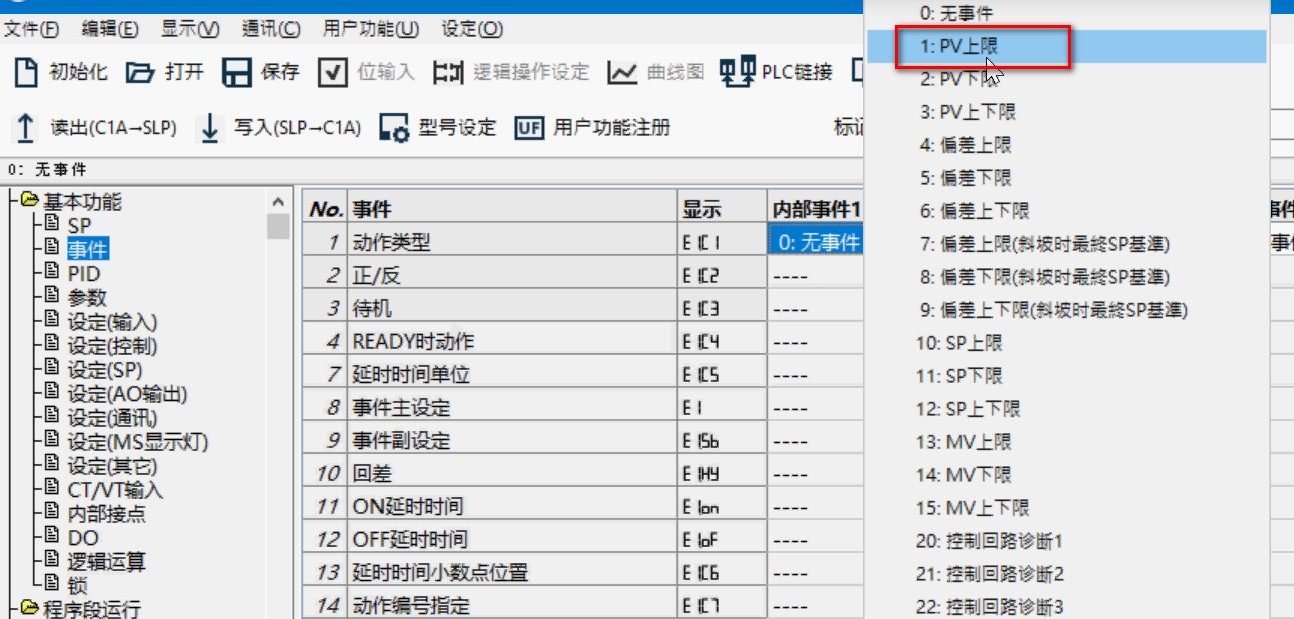Viewport: 1294px width, 619px height.
Task: Select PID in the tree
Action: coord(83,274)
